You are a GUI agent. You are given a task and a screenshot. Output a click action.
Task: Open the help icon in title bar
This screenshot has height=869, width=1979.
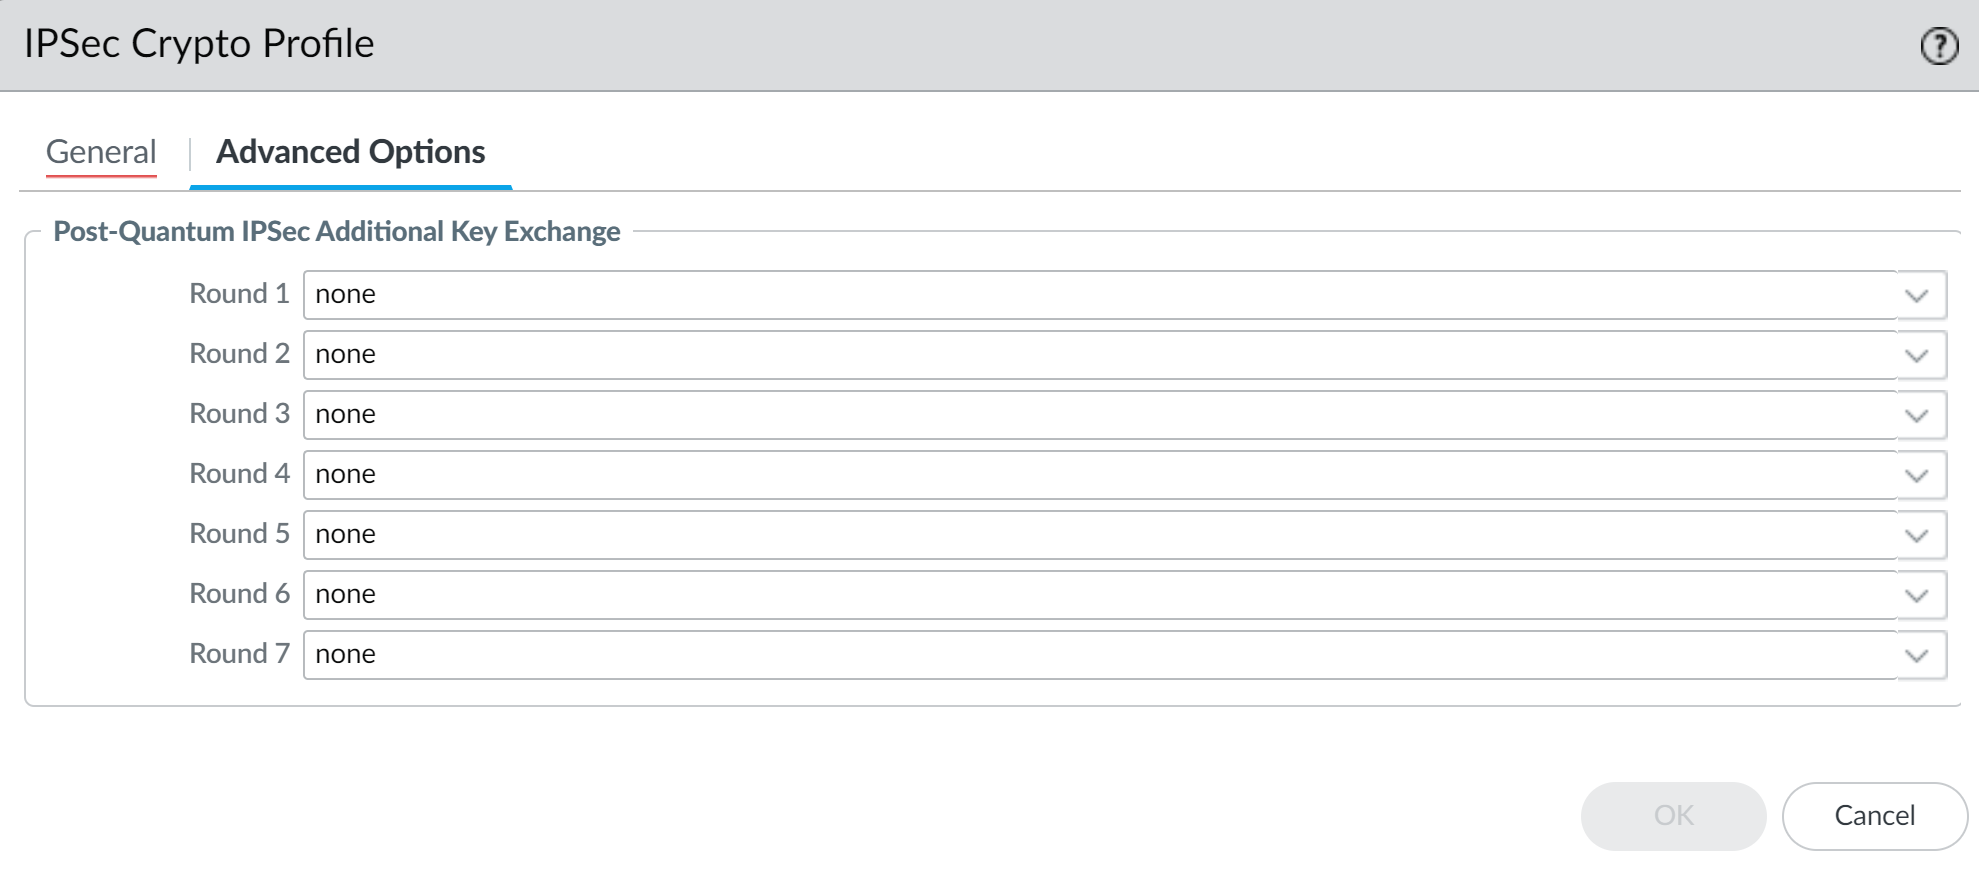(1939, 46)
